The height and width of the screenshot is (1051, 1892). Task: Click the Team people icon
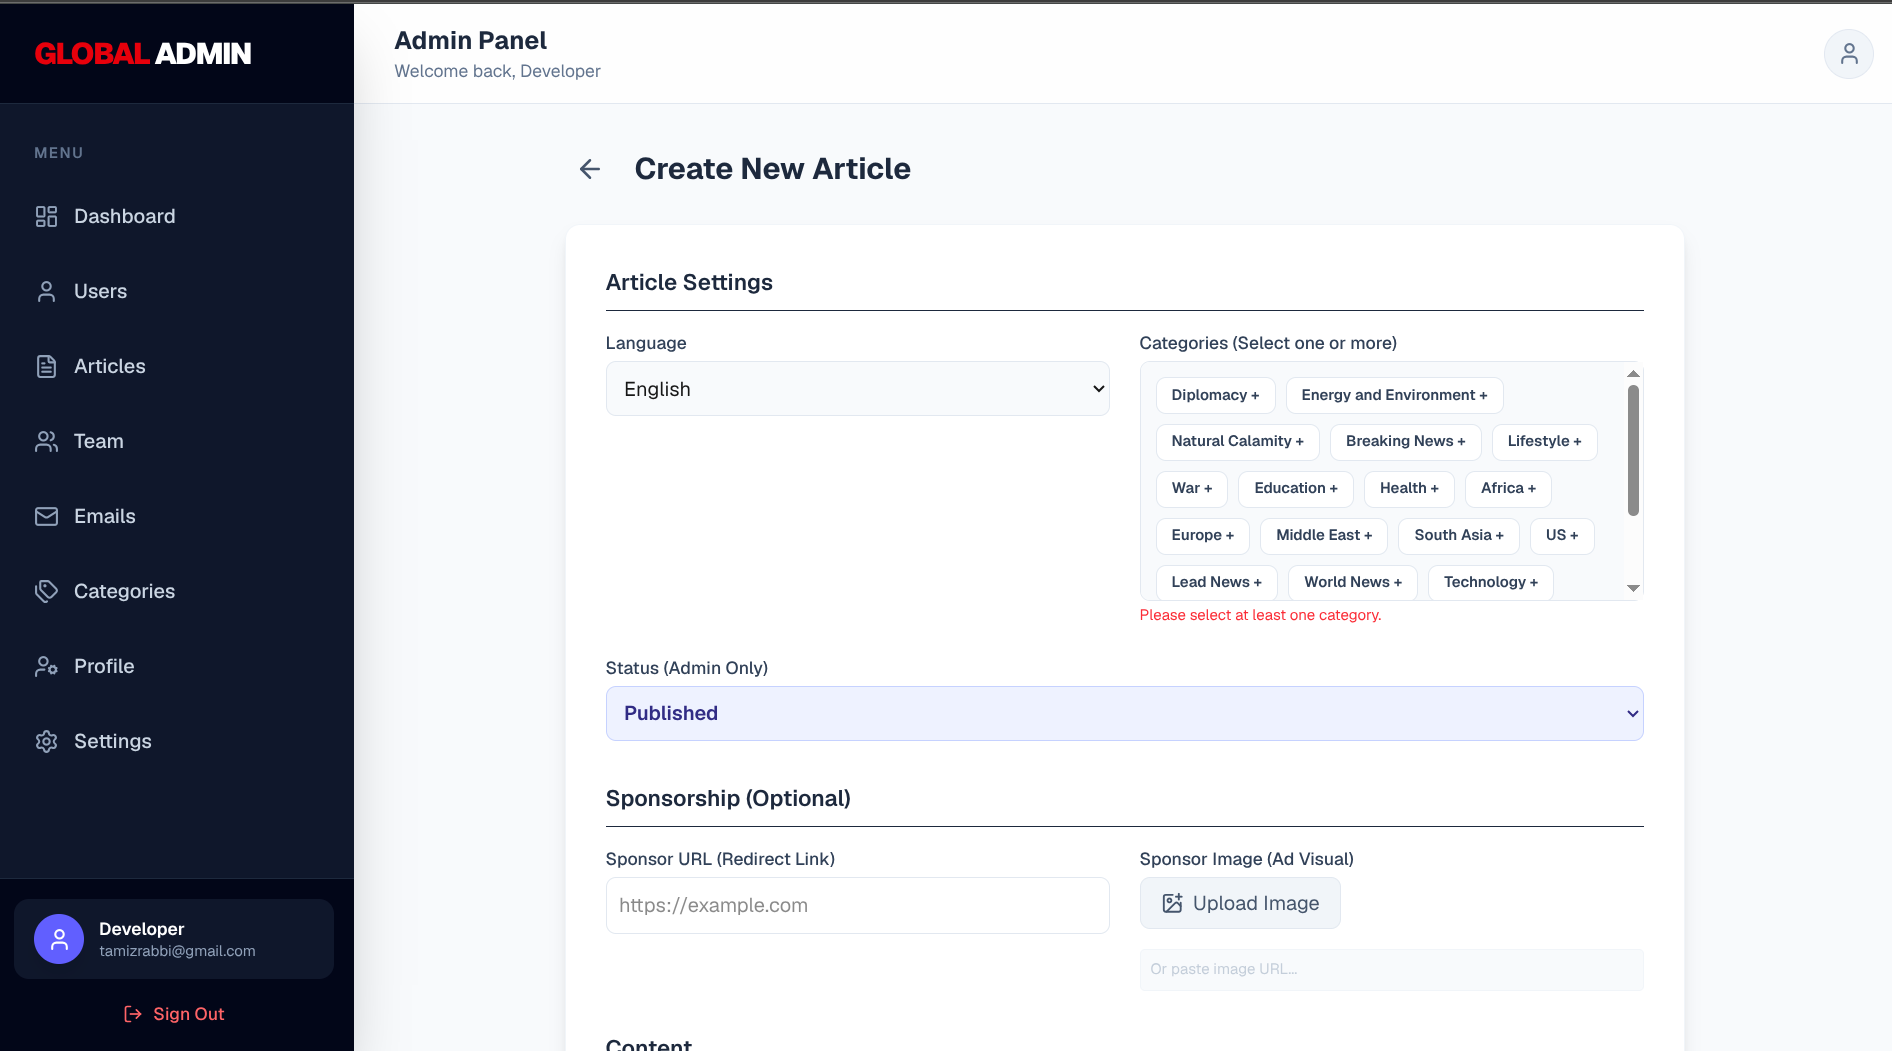46,441
